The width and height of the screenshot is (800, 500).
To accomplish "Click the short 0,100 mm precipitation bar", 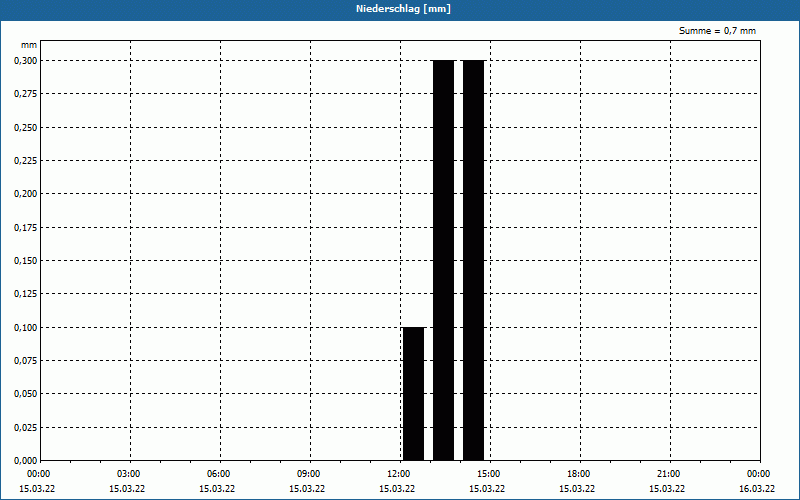I will [413, 394].
